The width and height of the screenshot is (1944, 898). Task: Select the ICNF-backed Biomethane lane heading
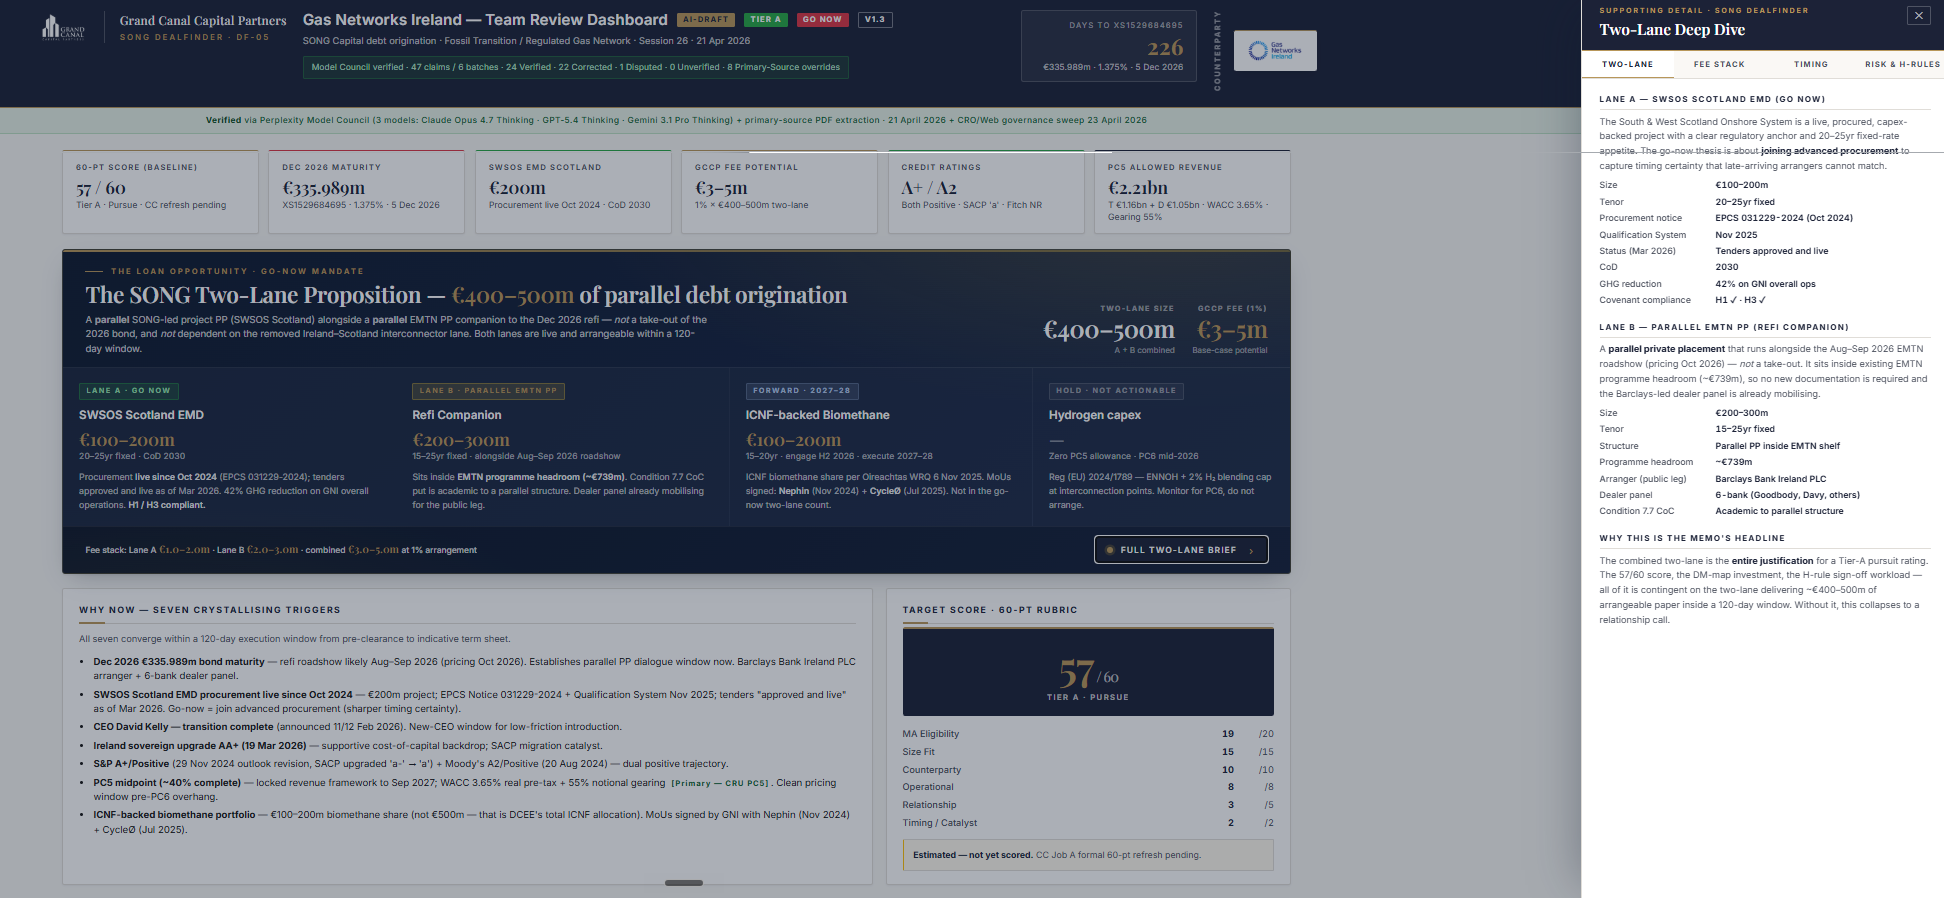coord(817,415)
